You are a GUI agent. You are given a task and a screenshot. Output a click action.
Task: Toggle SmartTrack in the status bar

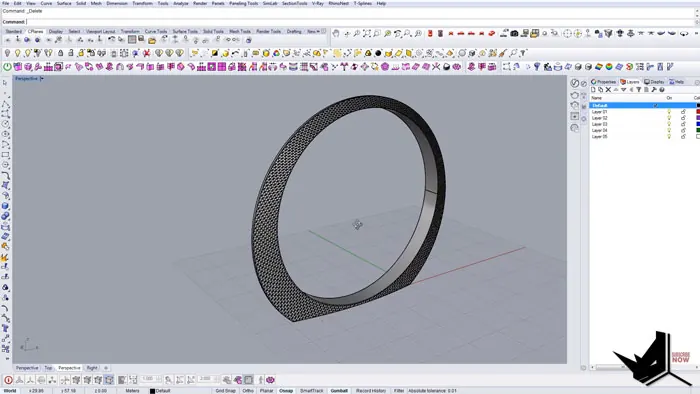tap(312, 390)
